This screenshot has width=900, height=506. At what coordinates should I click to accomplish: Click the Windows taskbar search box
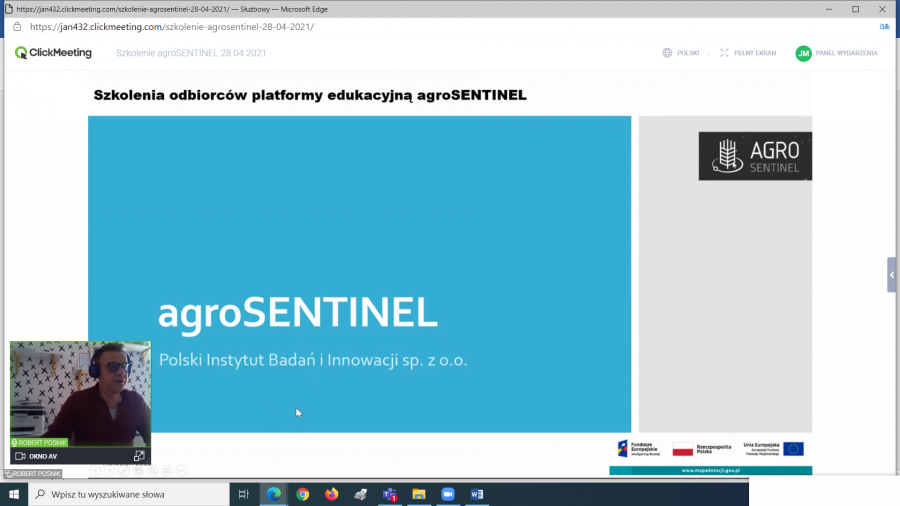coord(129,494)
